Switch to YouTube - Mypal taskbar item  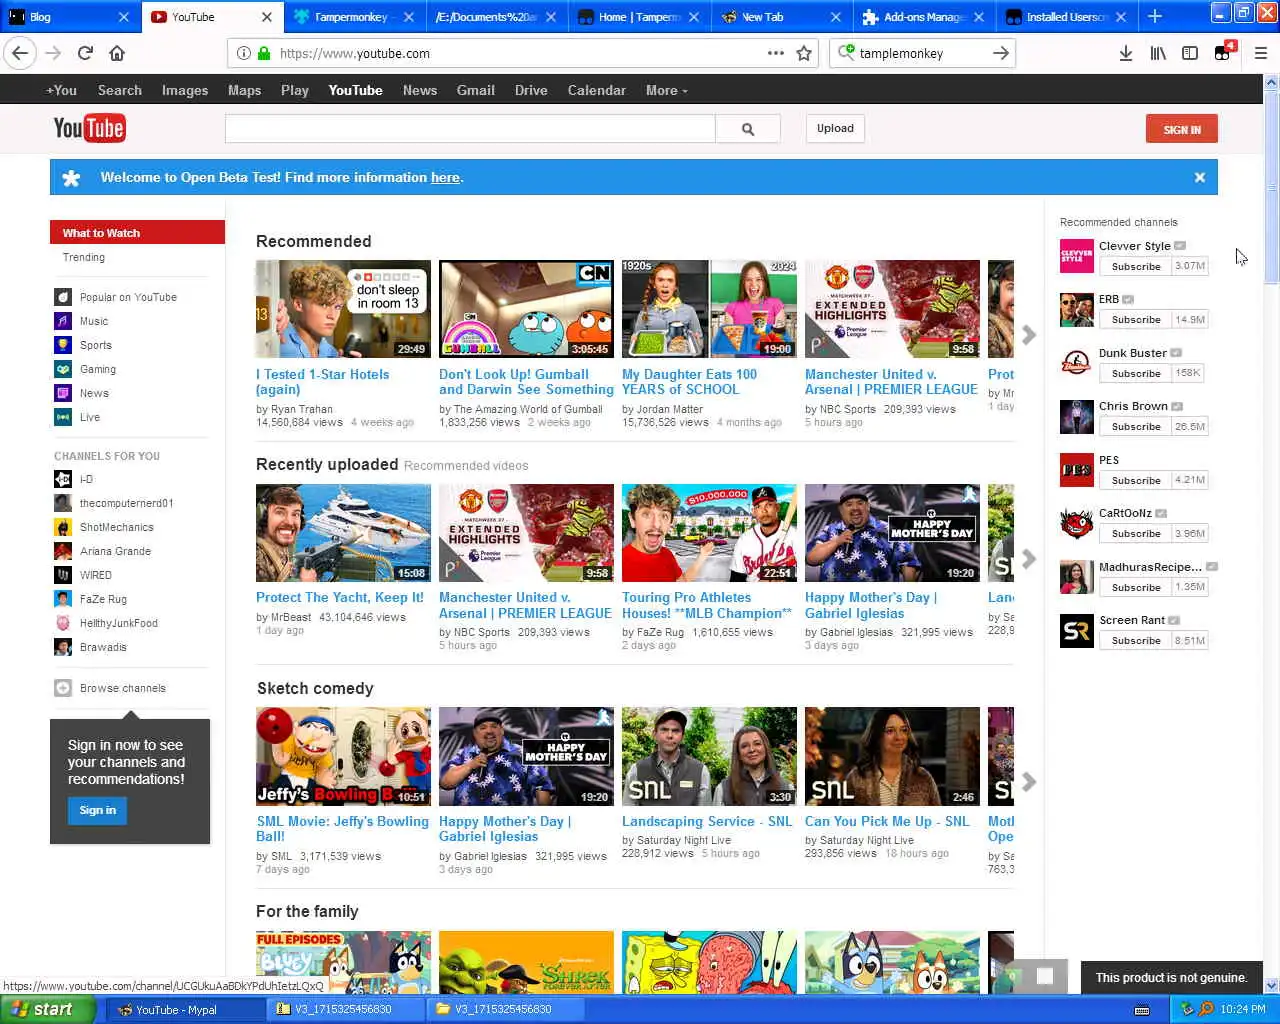click(x=186, y=1009)
